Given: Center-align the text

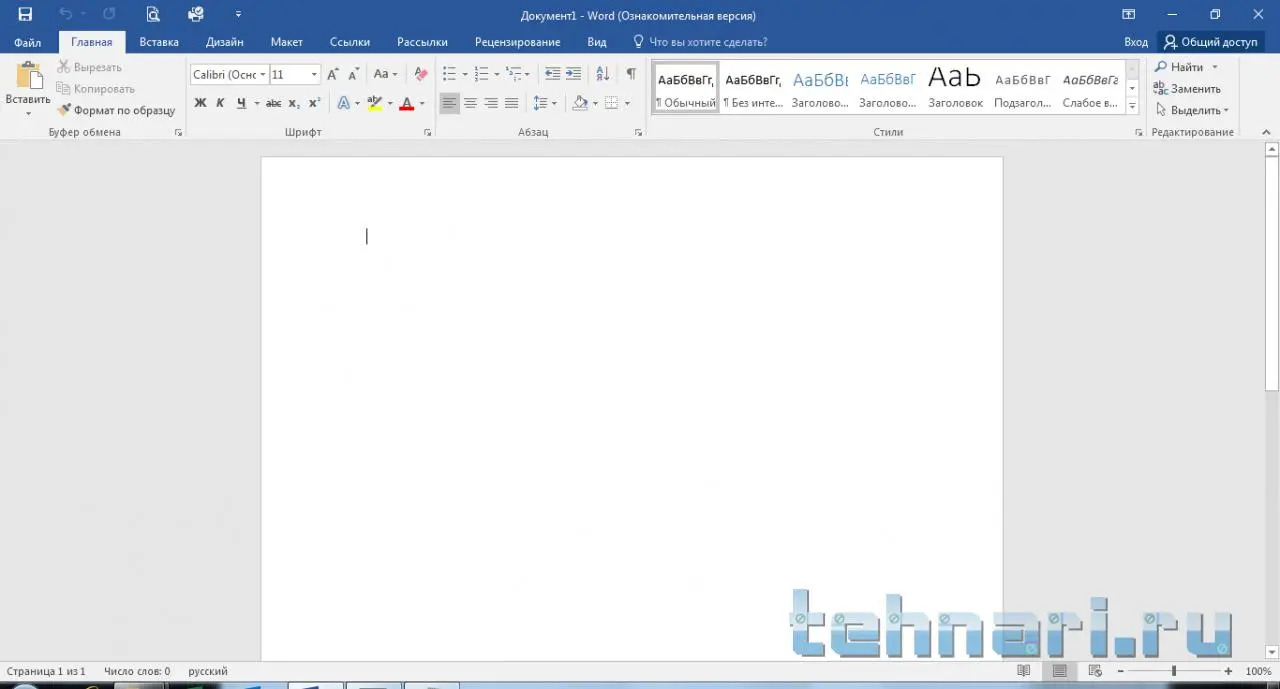Looking at the screenshot, I should tap(470, 103).
